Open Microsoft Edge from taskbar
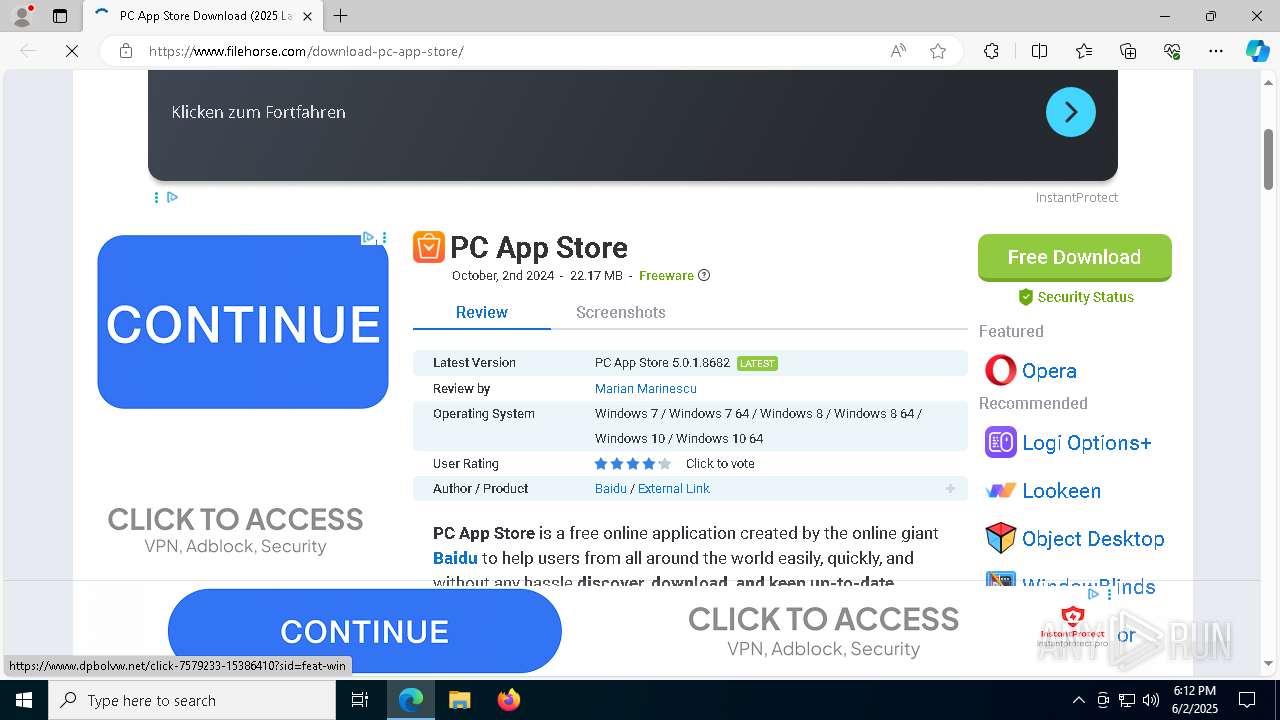Viewport: 1280px width, 720px height. (x=411, y=700)
